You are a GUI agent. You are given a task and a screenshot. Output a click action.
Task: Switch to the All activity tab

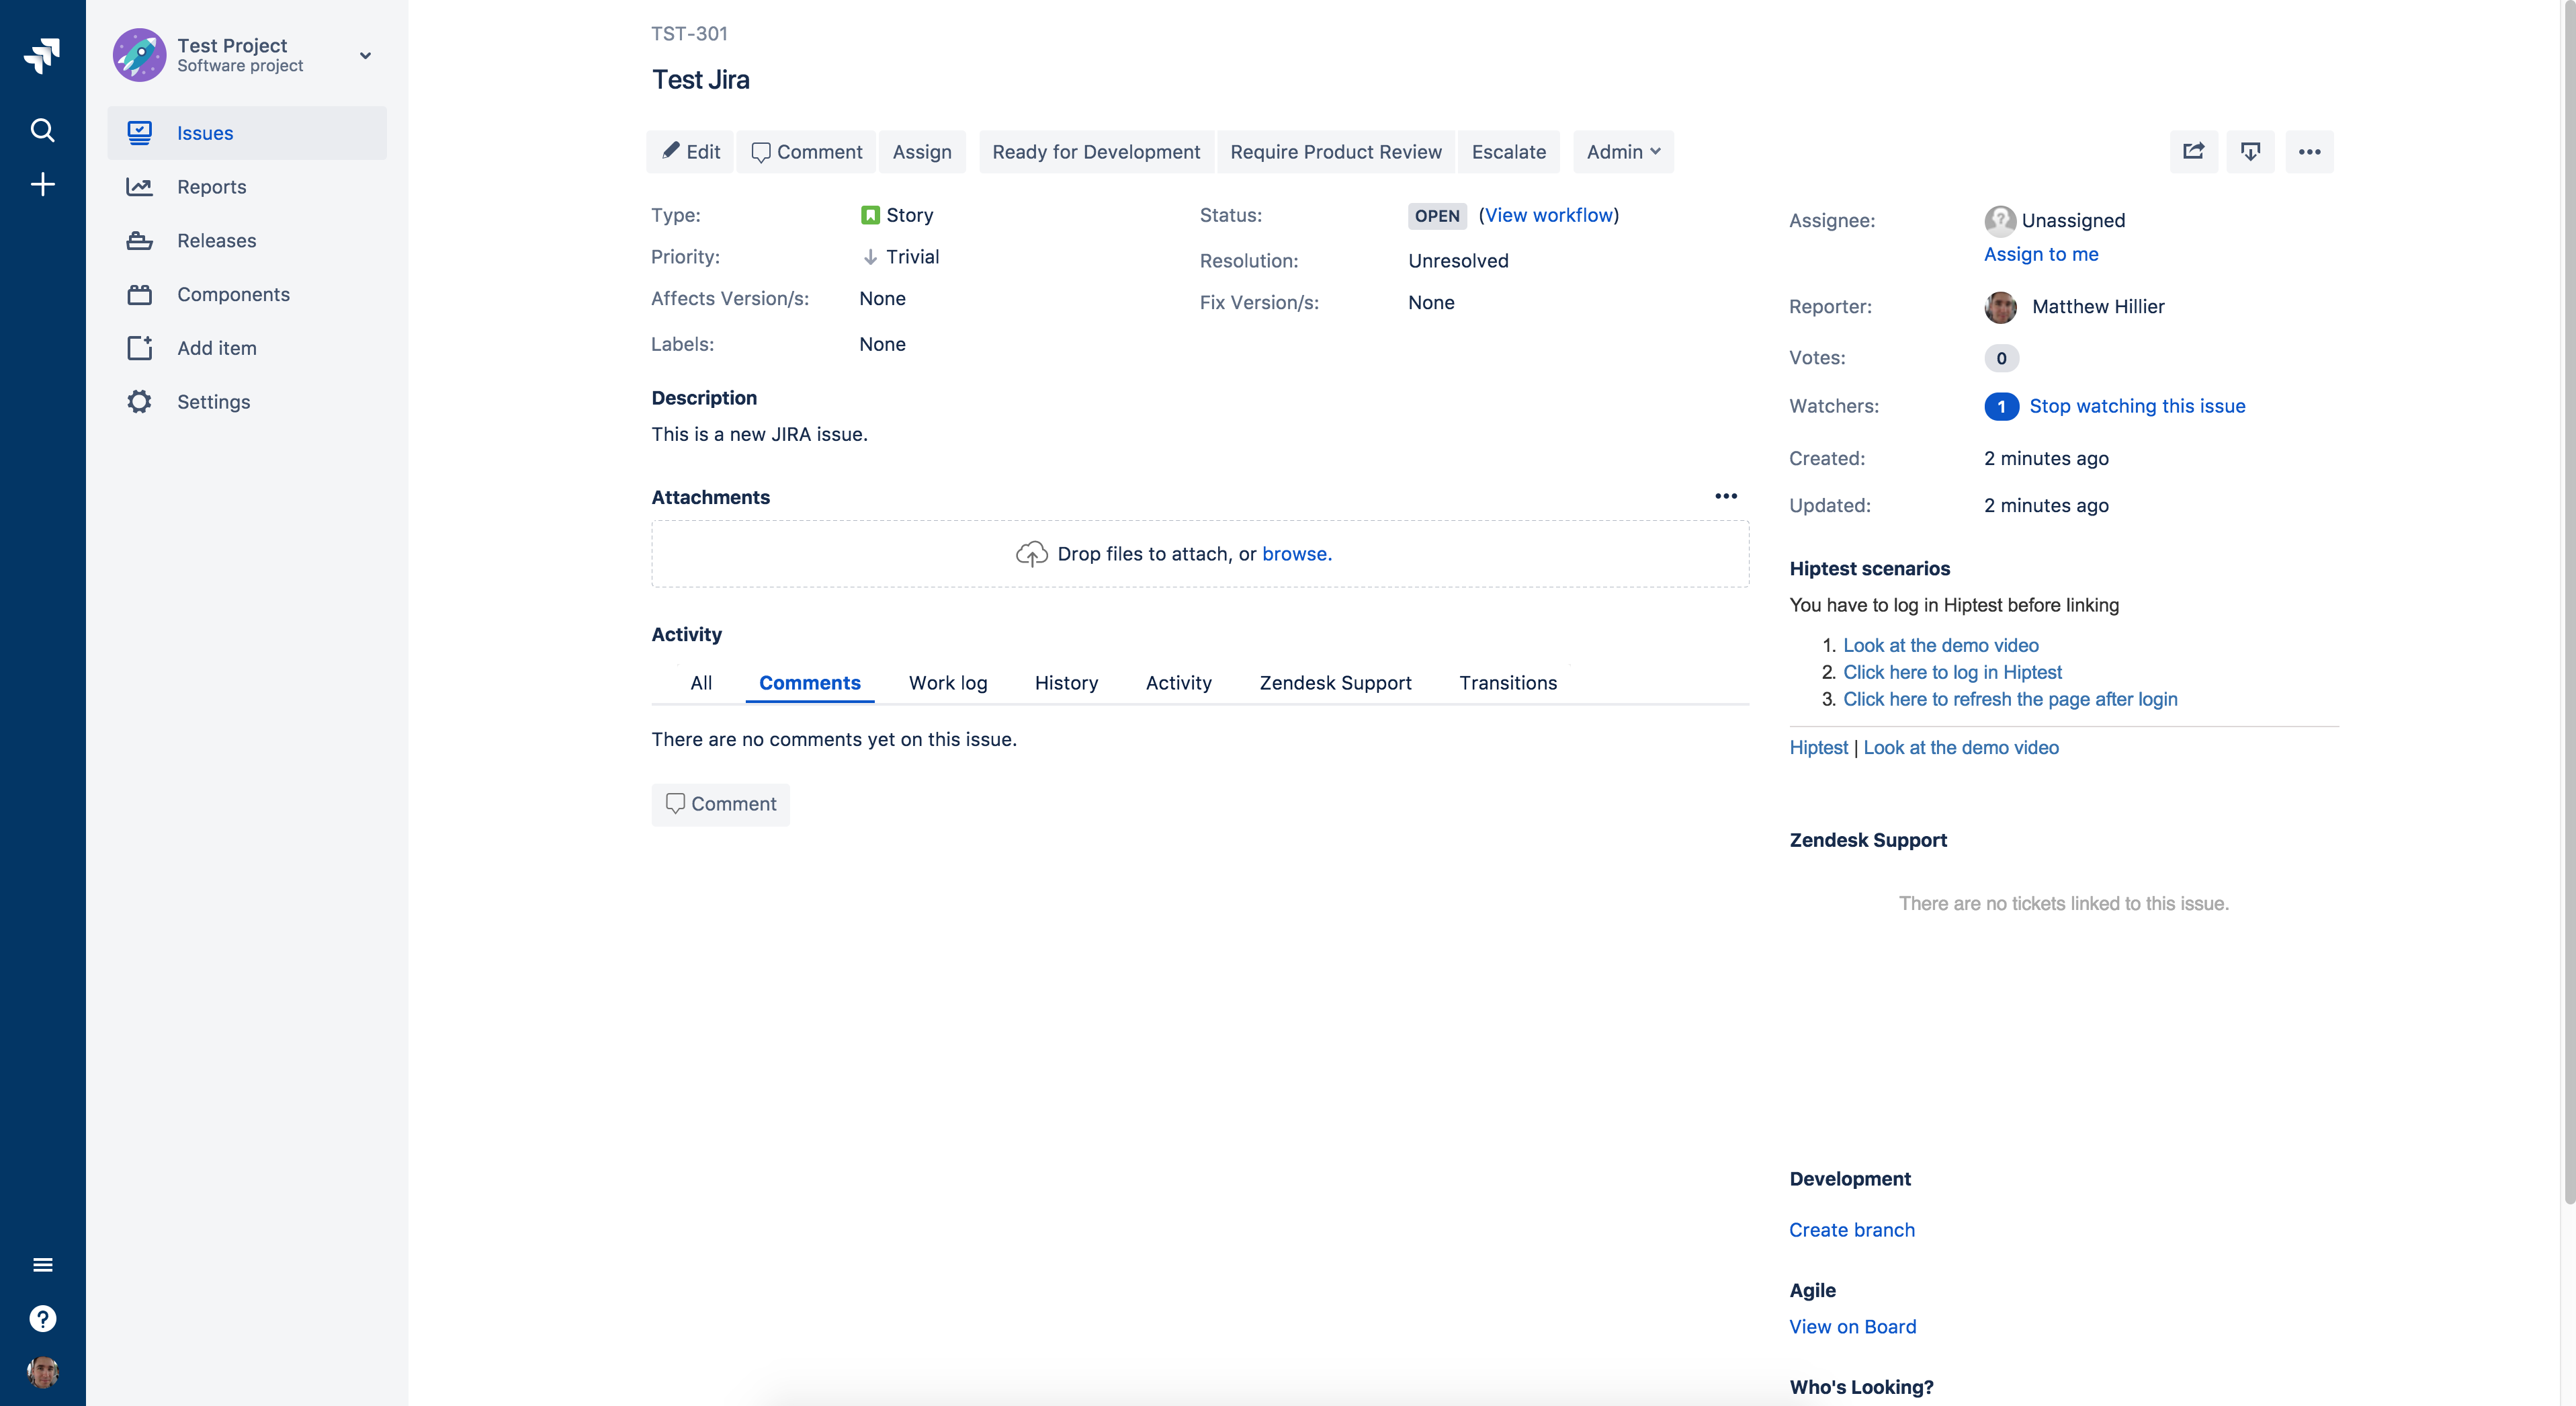[701, 683]
